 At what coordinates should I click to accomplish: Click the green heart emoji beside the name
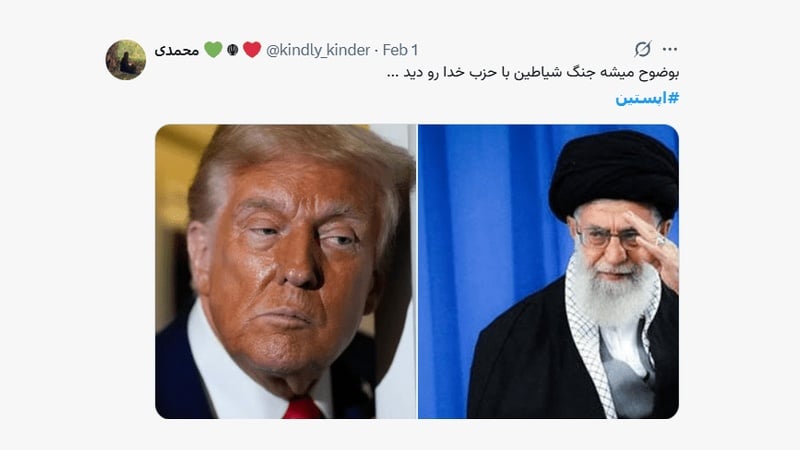pyautogui.click(x=213, y=49)
